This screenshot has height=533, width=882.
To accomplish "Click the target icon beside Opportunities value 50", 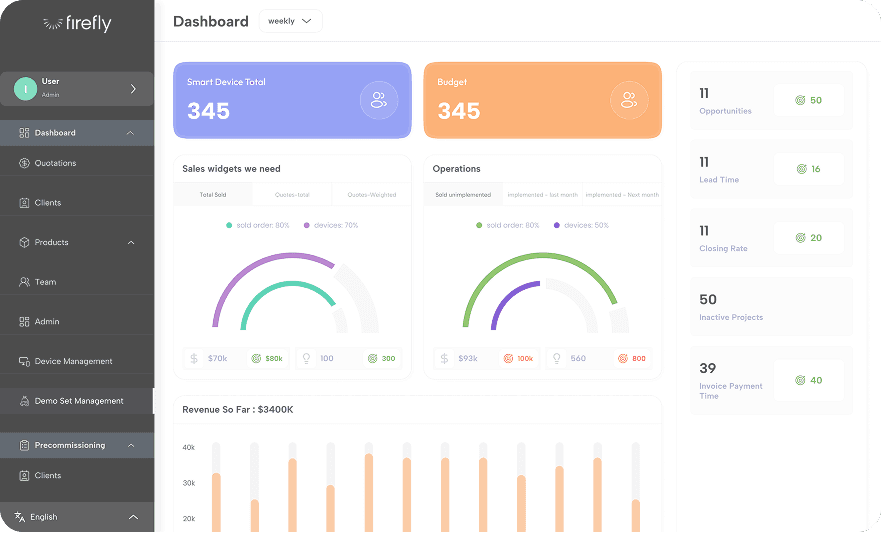I will [799, 100].
